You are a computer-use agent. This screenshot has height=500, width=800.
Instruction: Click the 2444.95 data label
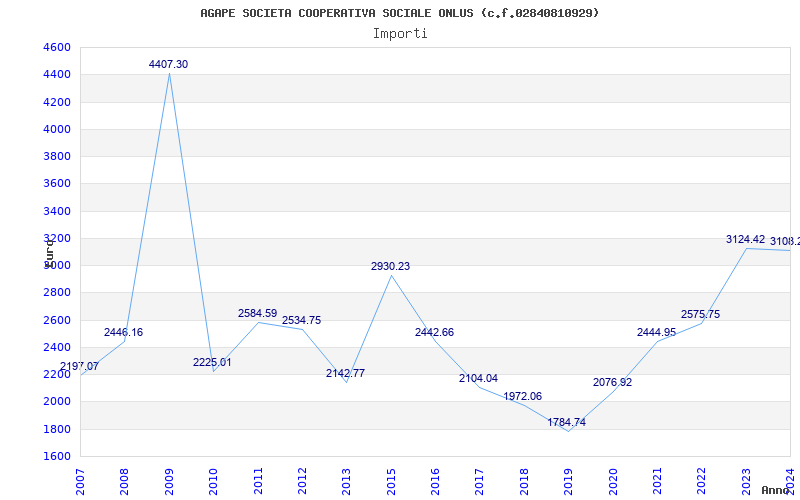pos(656,332)
